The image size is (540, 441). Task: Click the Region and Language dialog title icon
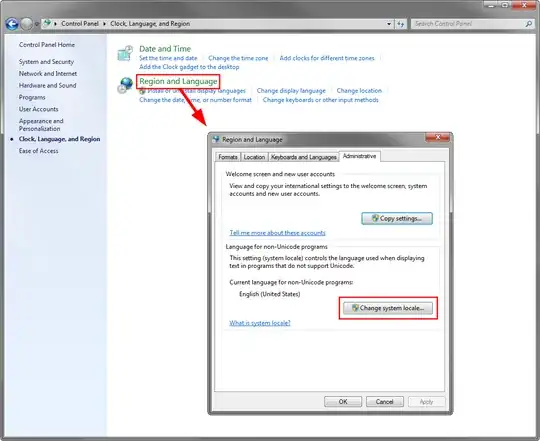[x=216, y=139]
